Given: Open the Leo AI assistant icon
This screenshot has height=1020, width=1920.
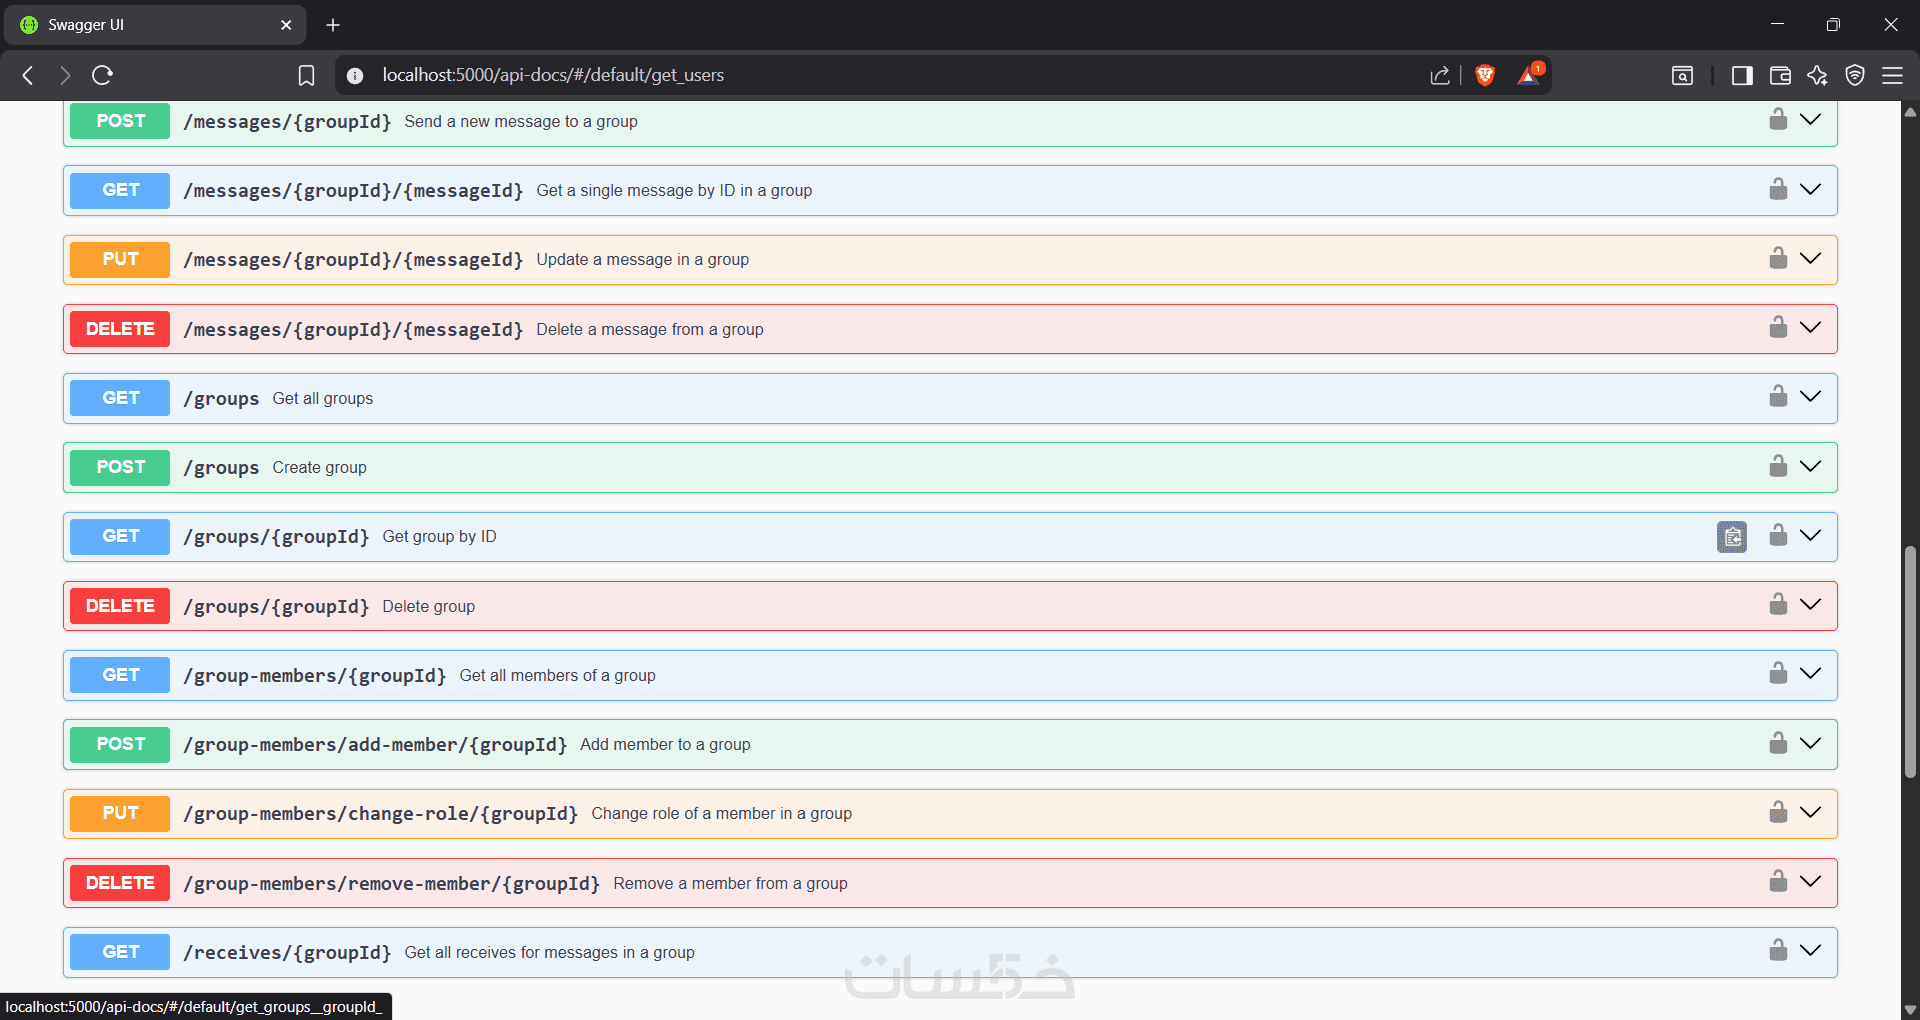Looking at the screenshot, I should (x=1817, y=75).
